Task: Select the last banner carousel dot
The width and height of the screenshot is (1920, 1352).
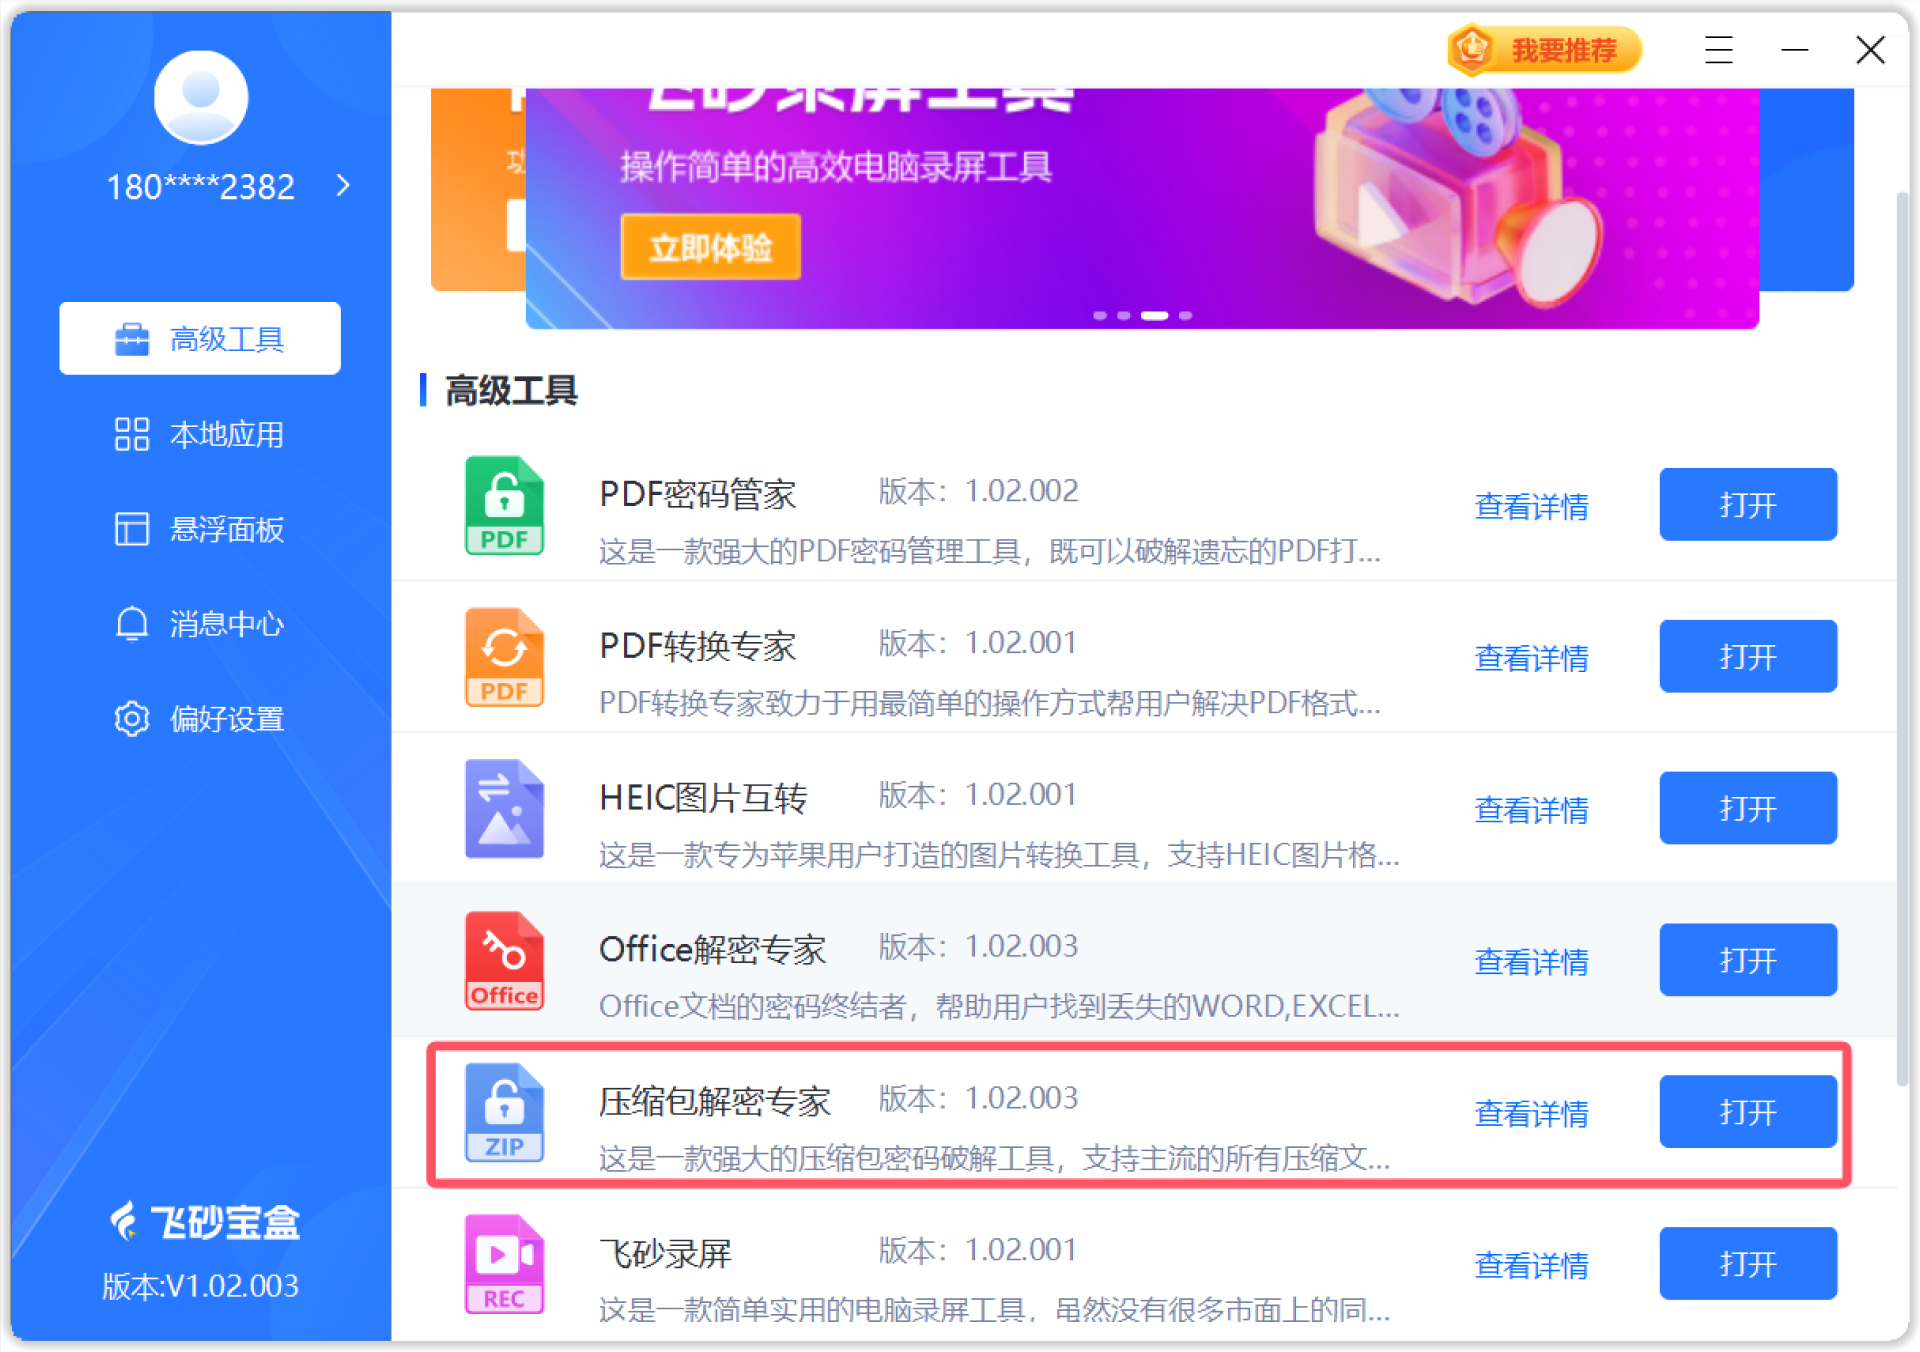Action: click(1185, 315)
